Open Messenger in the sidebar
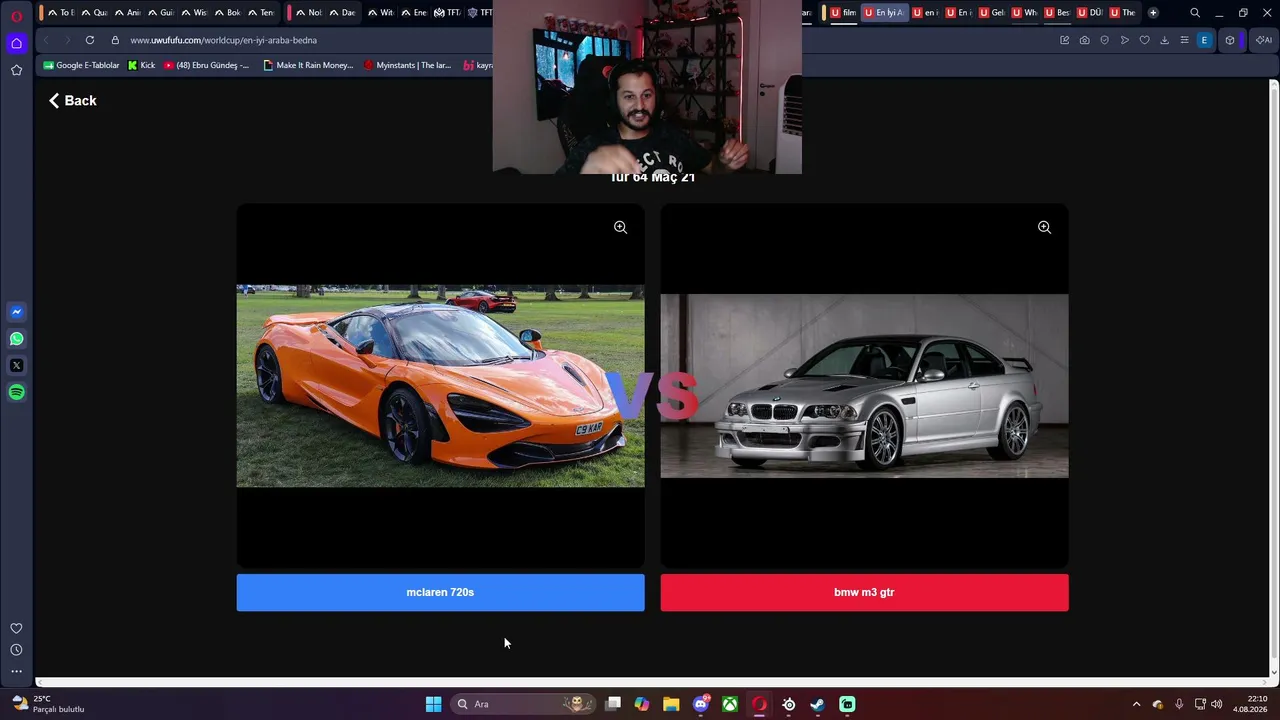The width and height of the screenshot is (1280, 720). [16, 312]
